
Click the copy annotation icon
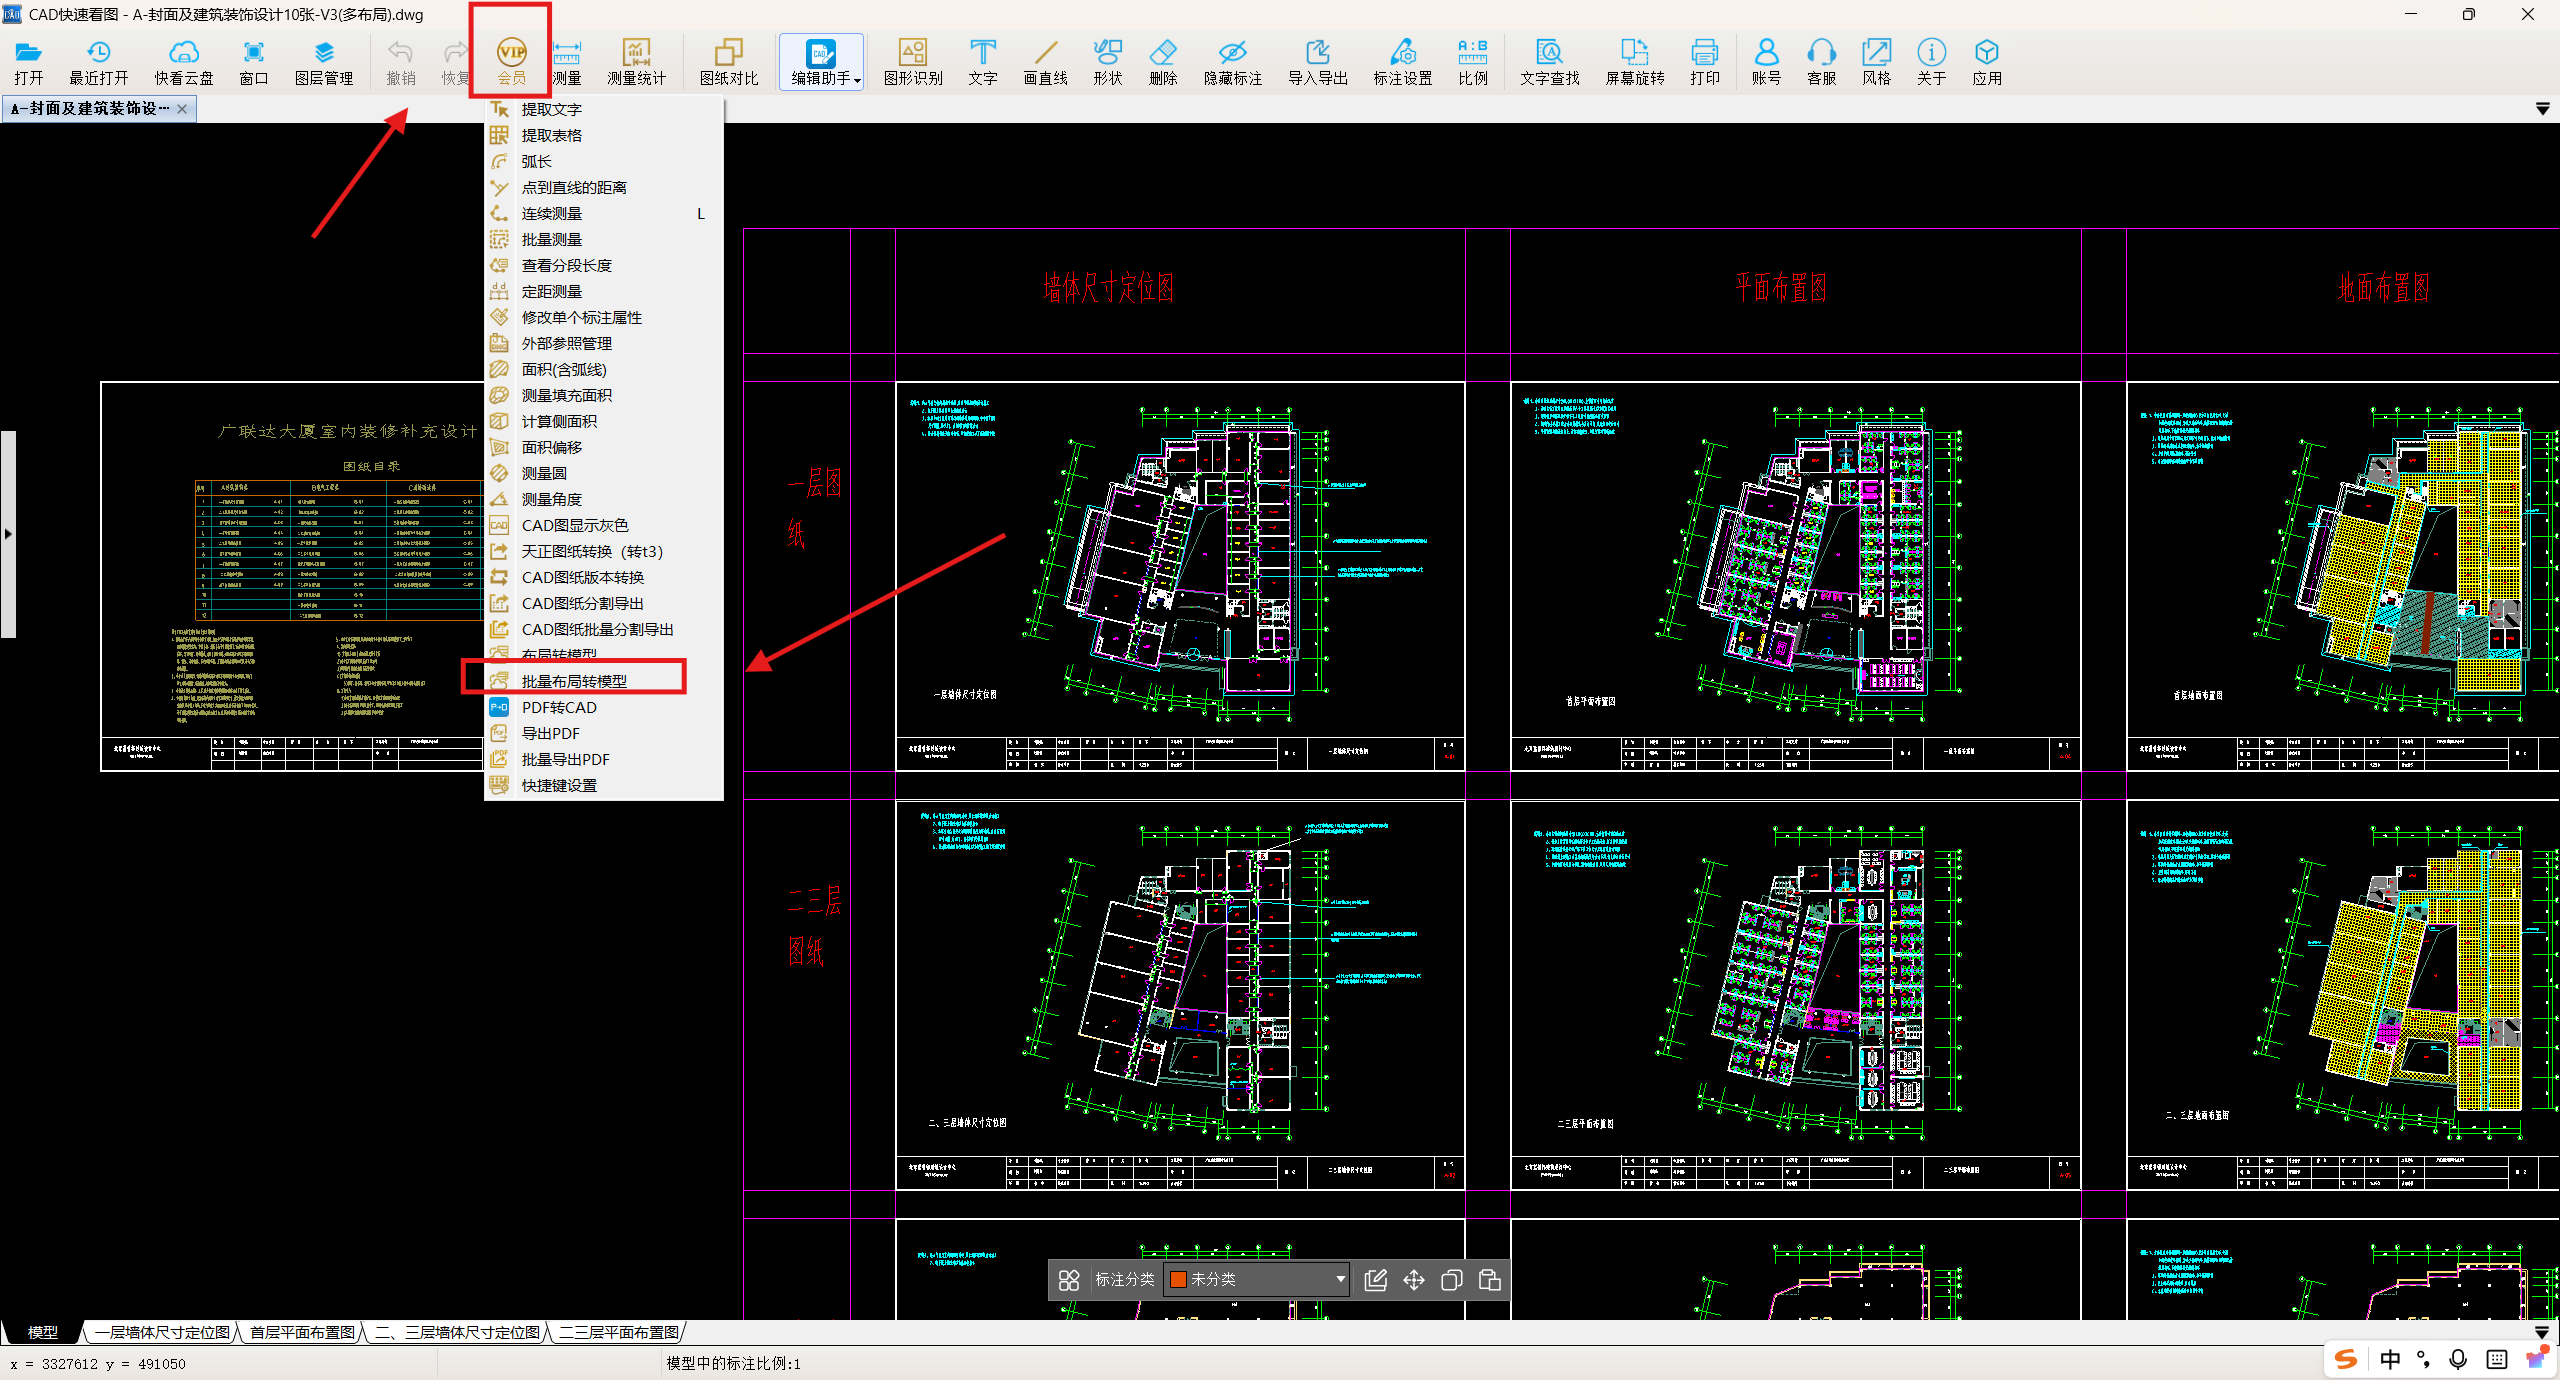[1452, 1280]
